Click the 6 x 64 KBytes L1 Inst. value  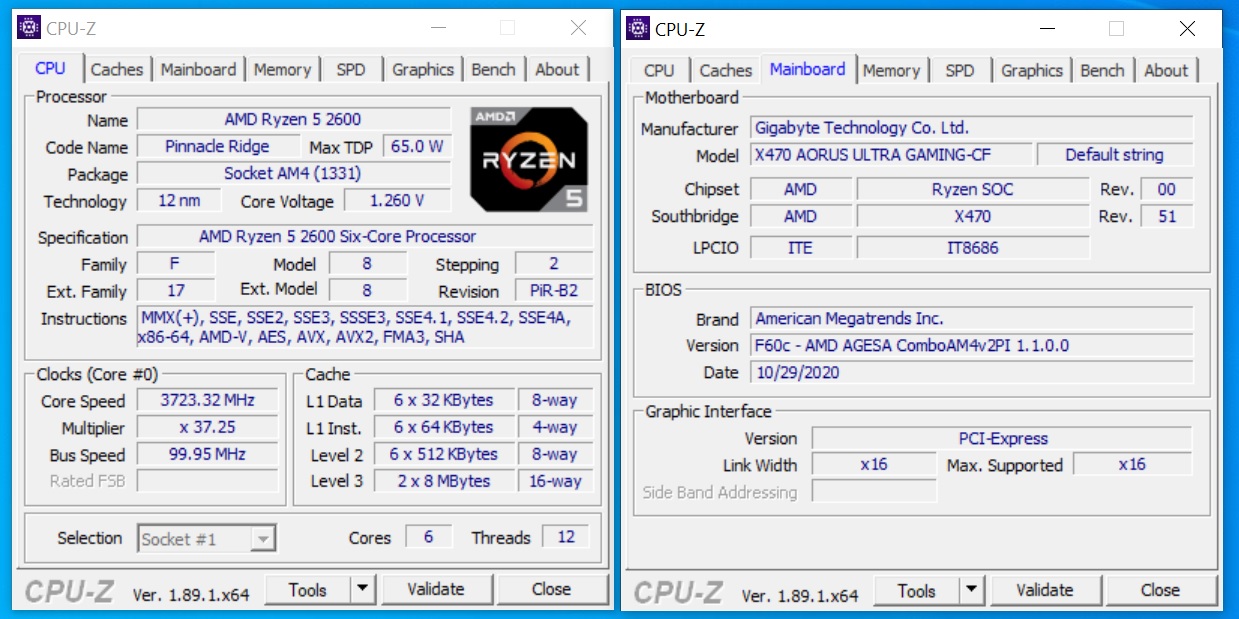tap(444, 427)
